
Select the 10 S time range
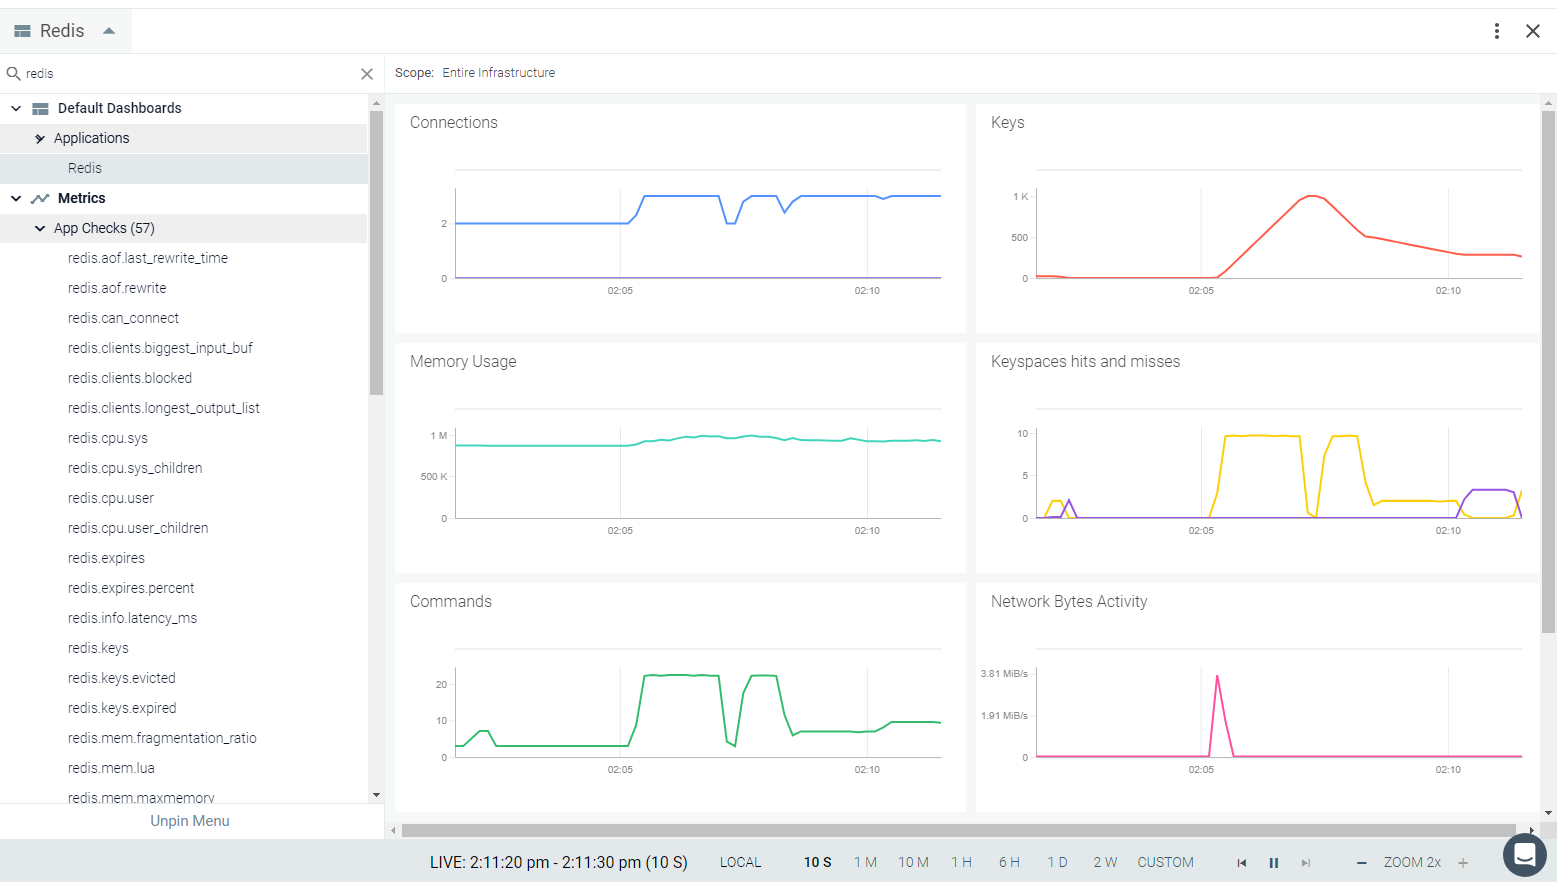pos(818,862)
